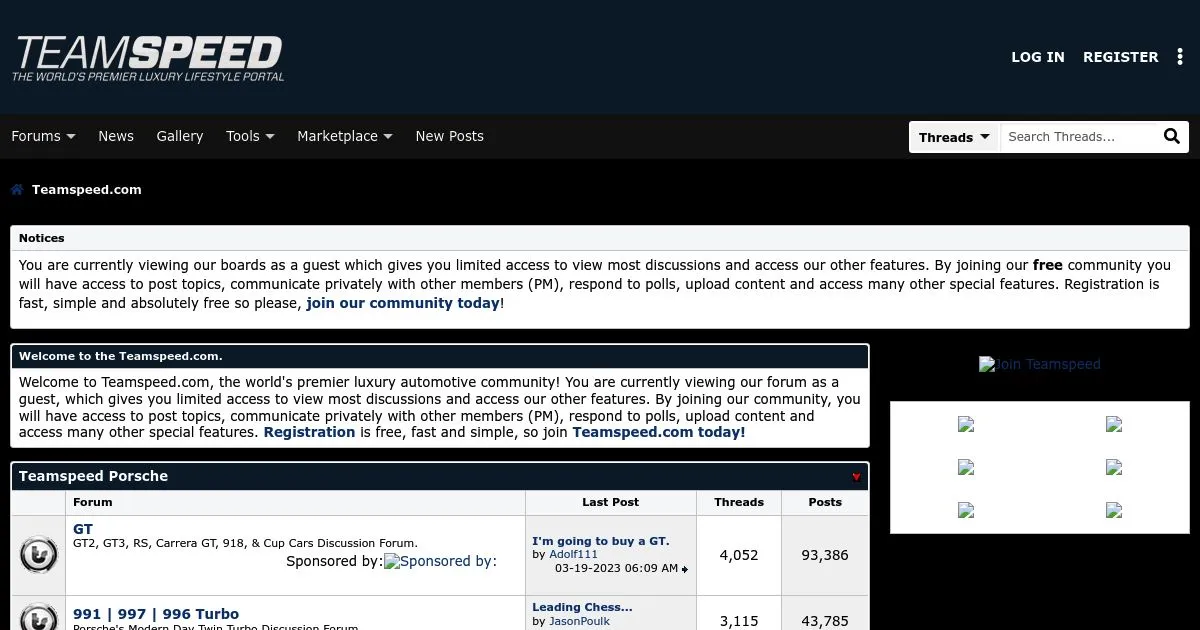Click the Teamspeed.com today! link

click(659, 433)
